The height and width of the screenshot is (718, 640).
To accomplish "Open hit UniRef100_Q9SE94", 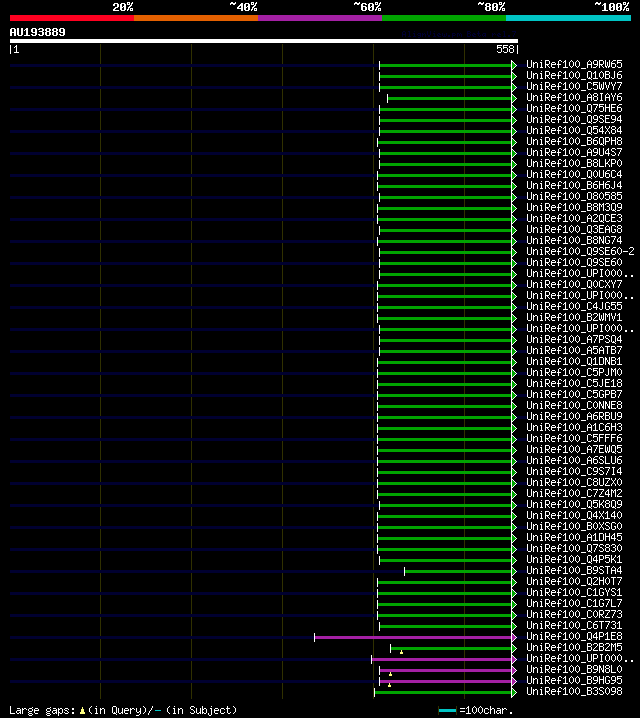I will (574, 120).
